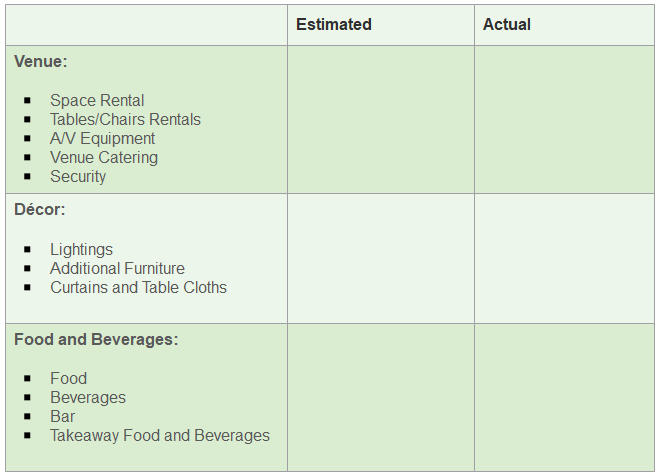
Task: Click the Venue Actual cell
Action: click(x=564, y=120)
